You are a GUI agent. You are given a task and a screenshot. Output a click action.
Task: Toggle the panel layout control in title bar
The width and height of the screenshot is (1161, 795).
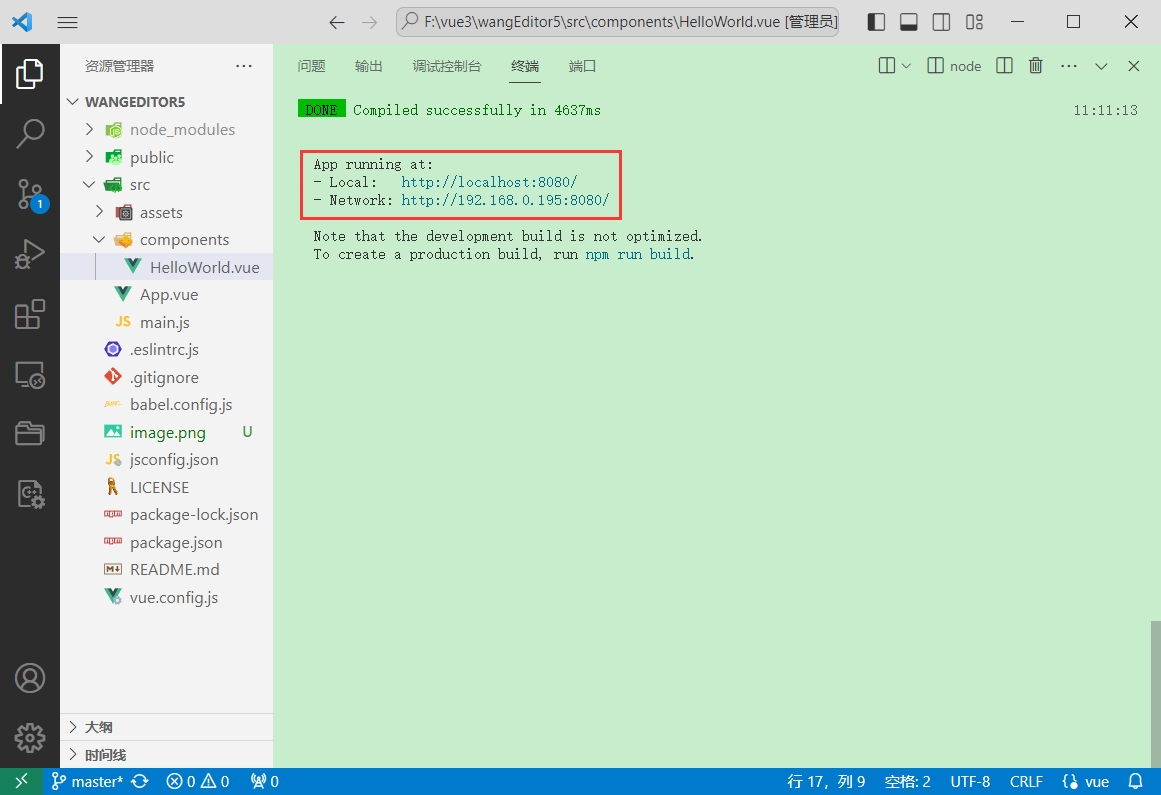[911, 21]
